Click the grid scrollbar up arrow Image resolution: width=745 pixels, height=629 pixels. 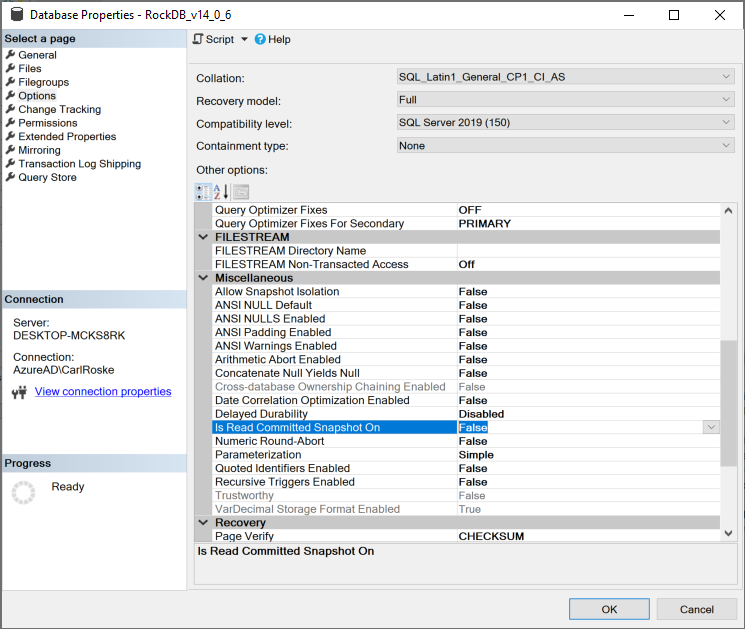(x=728, y=210)
